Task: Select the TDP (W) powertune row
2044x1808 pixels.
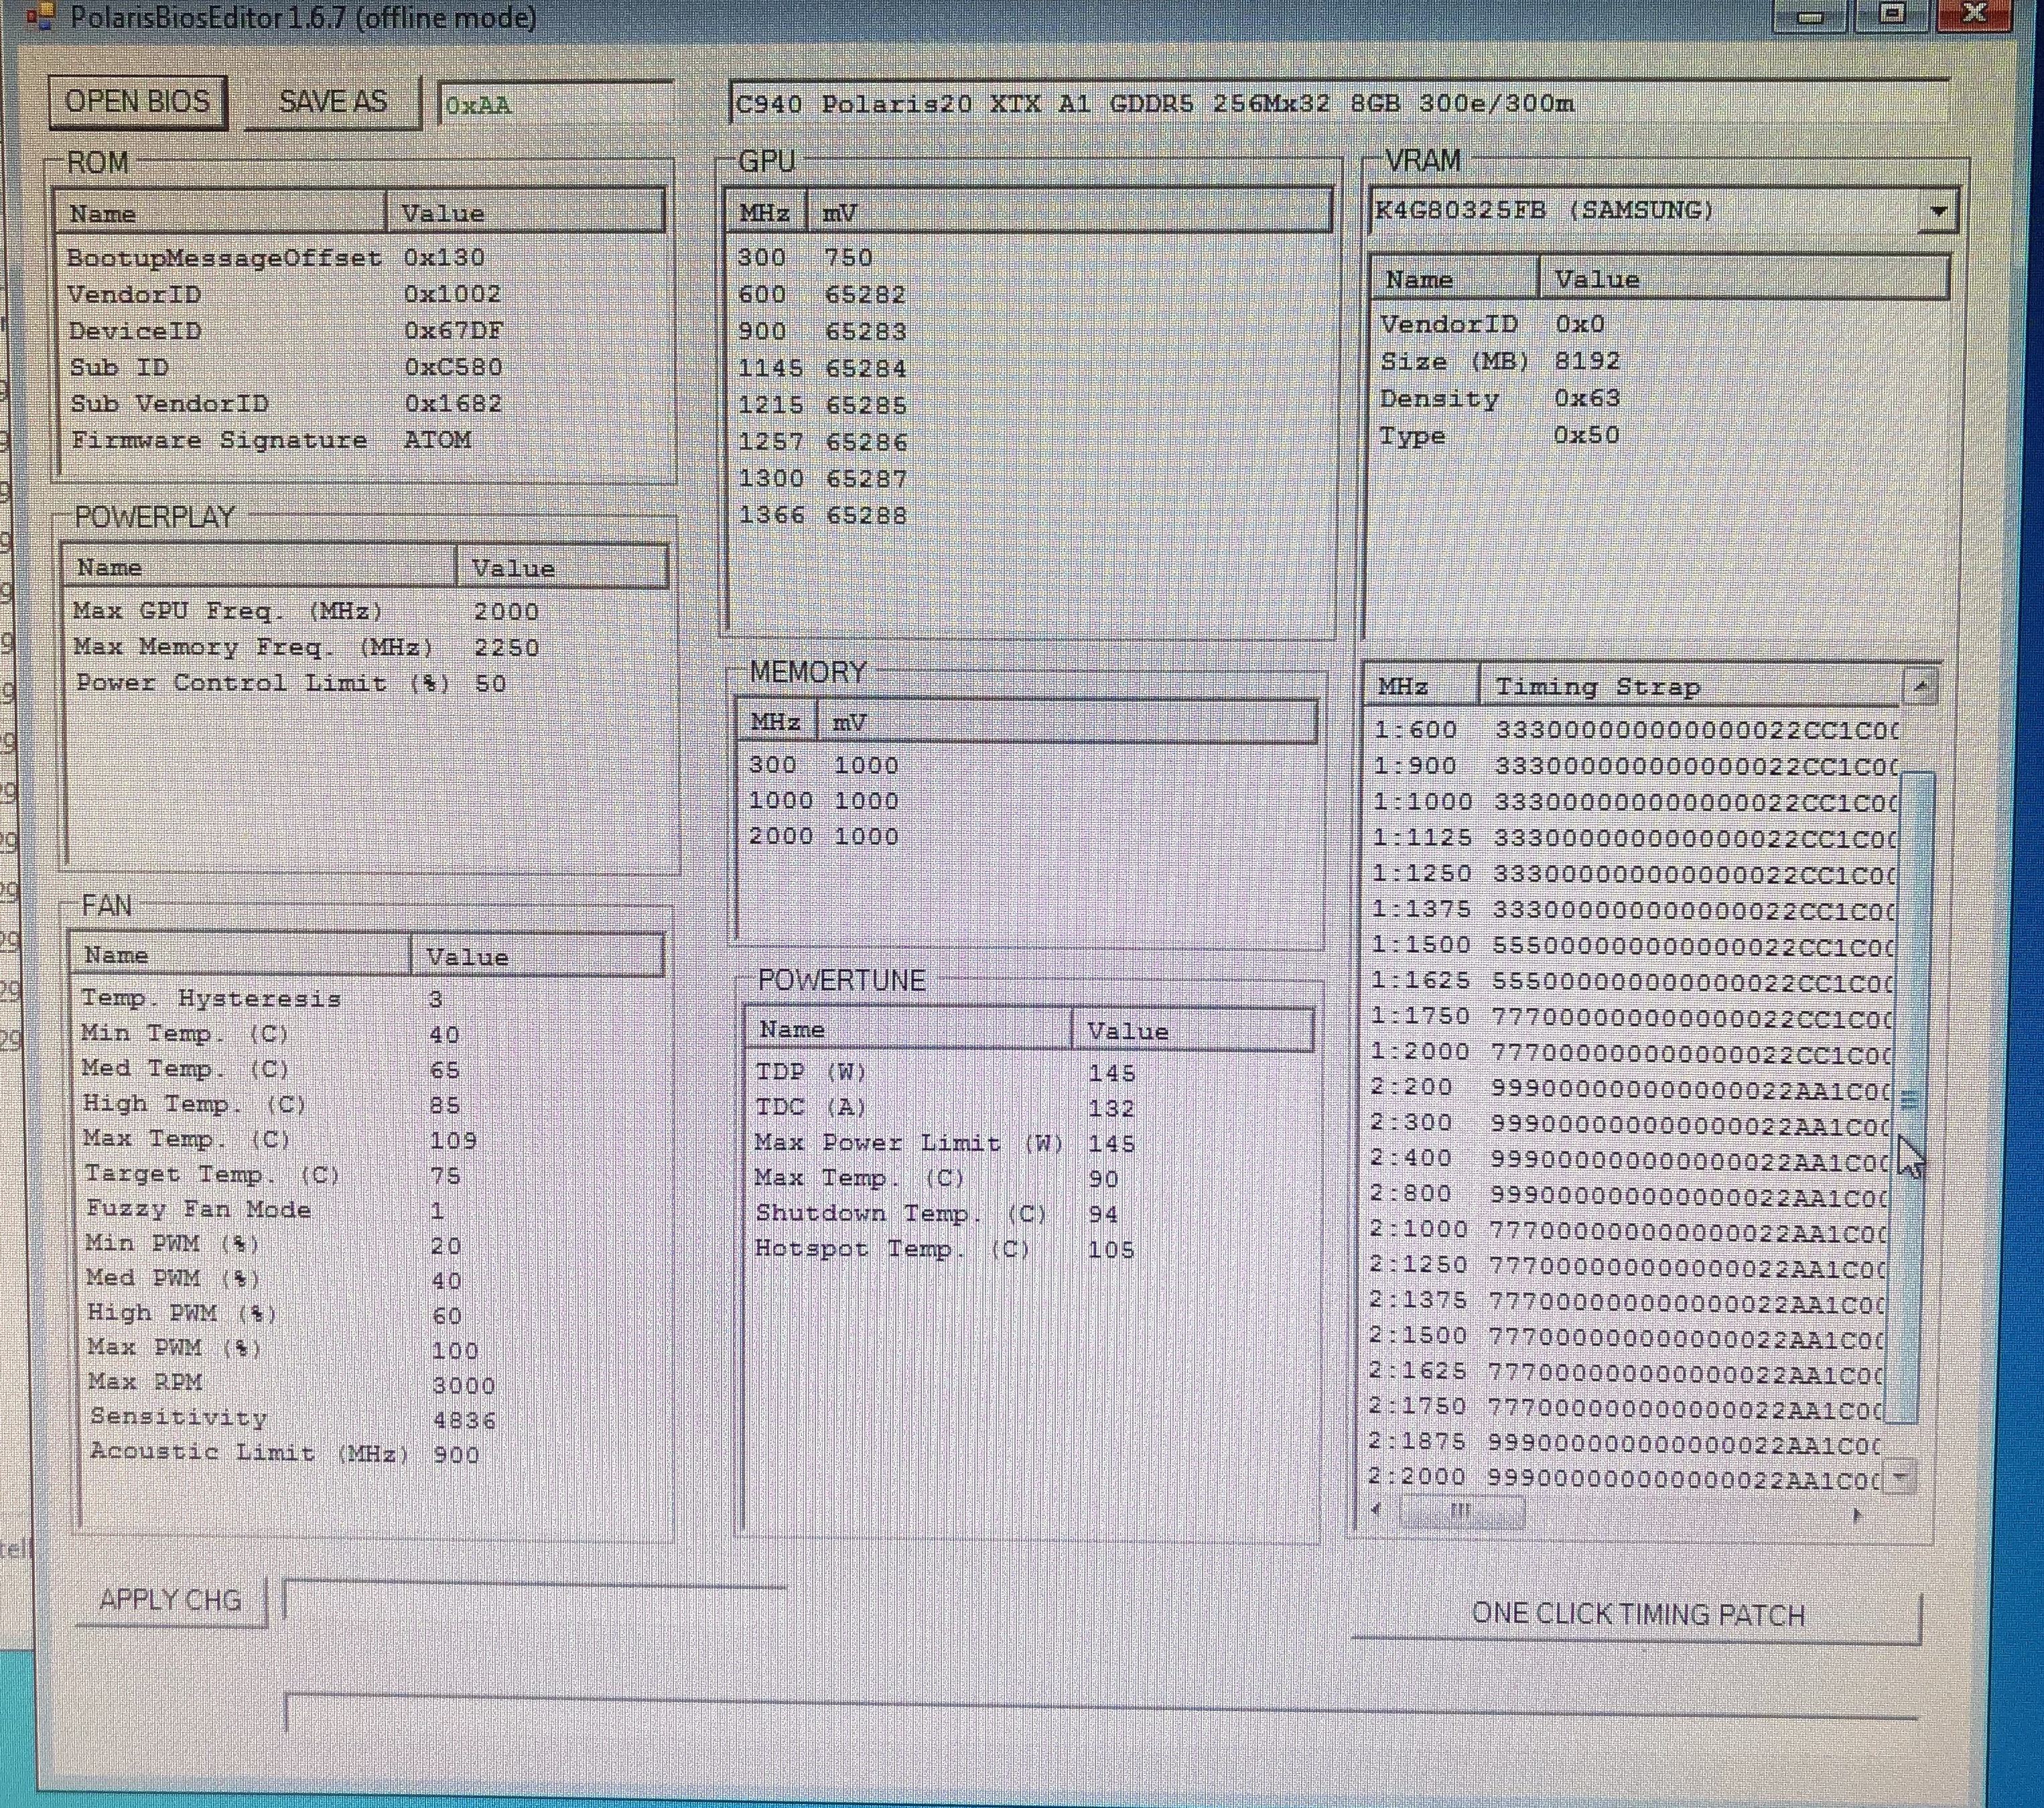Action: pyautogui.click(x=944, y=1073)
